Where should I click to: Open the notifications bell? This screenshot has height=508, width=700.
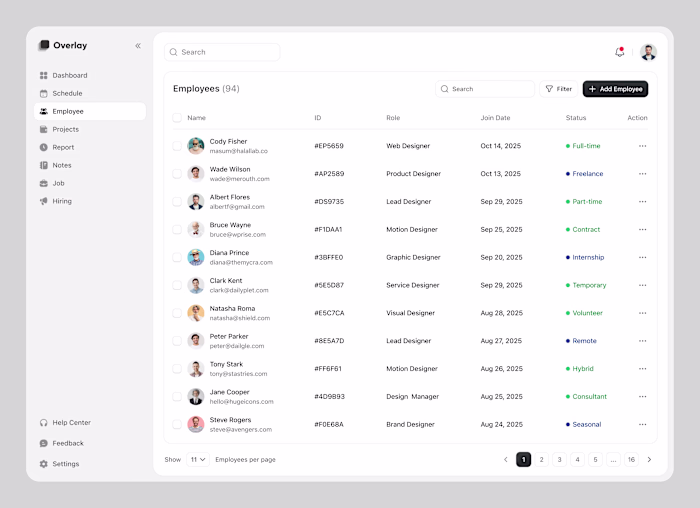620,52
